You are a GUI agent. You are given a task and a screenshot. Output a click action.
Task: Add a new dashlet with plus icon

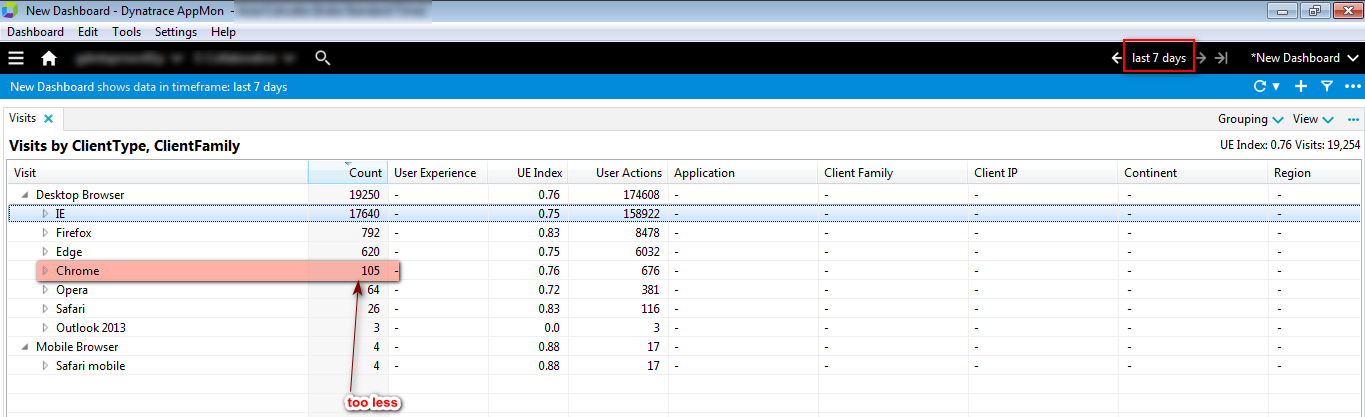[1301, 87]
